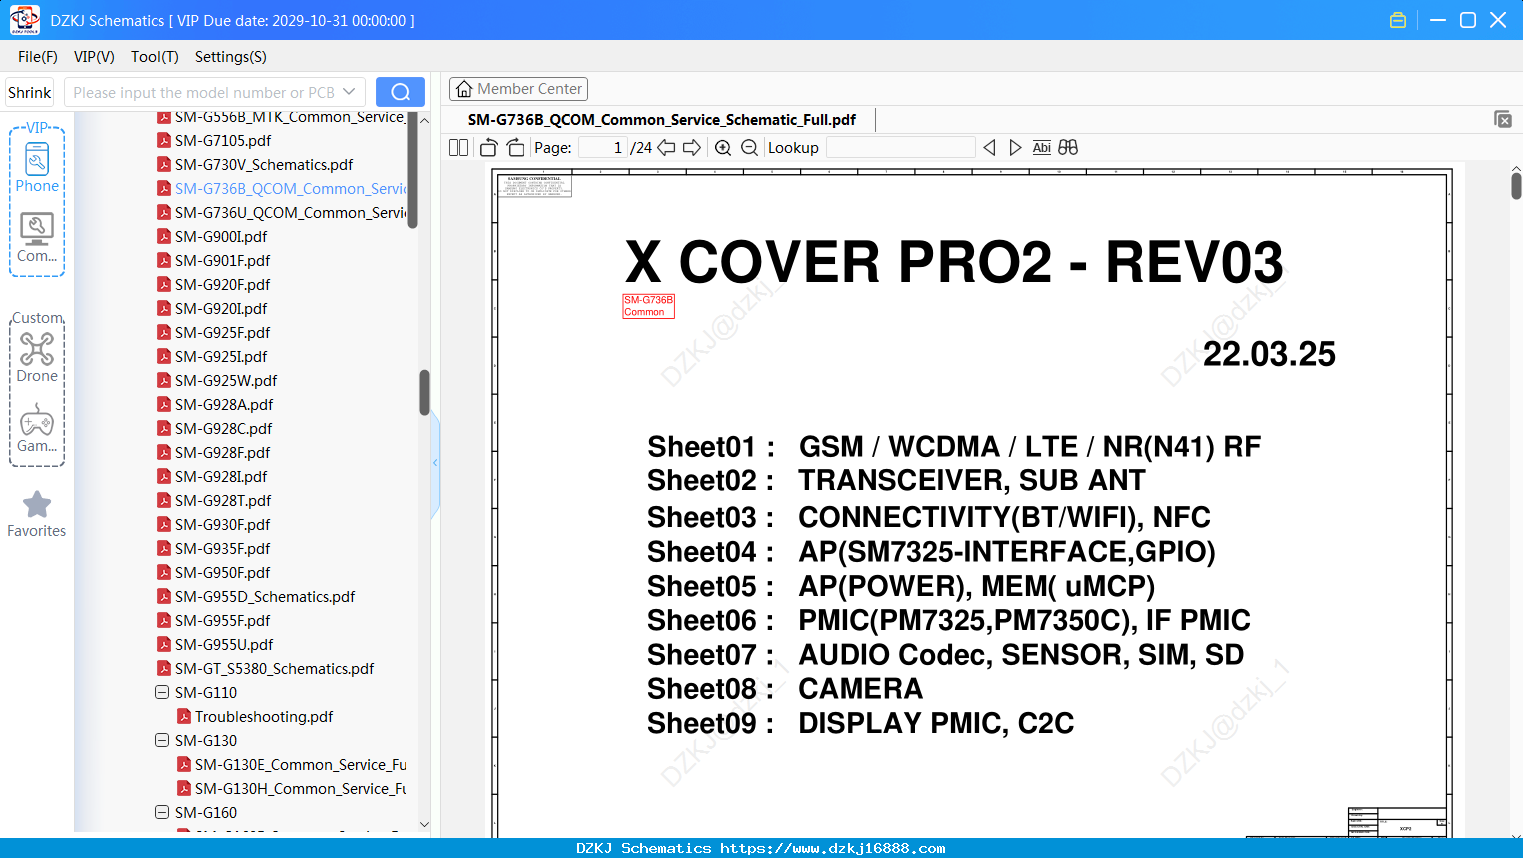Click the two-page view icon
The image size is (1523, 858).
click(x=458, y=147)
